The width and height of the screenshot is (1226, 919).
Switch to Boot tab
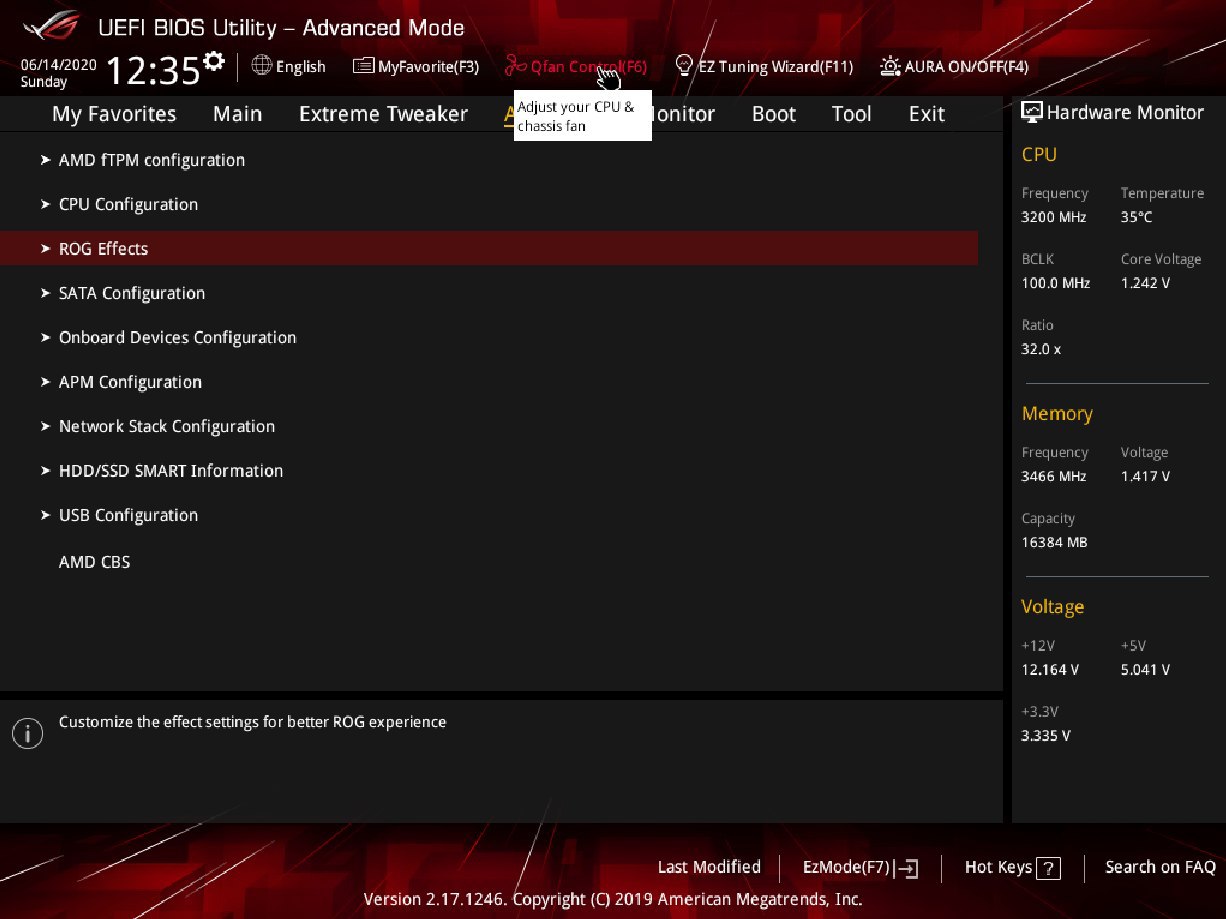coord(774,114)
